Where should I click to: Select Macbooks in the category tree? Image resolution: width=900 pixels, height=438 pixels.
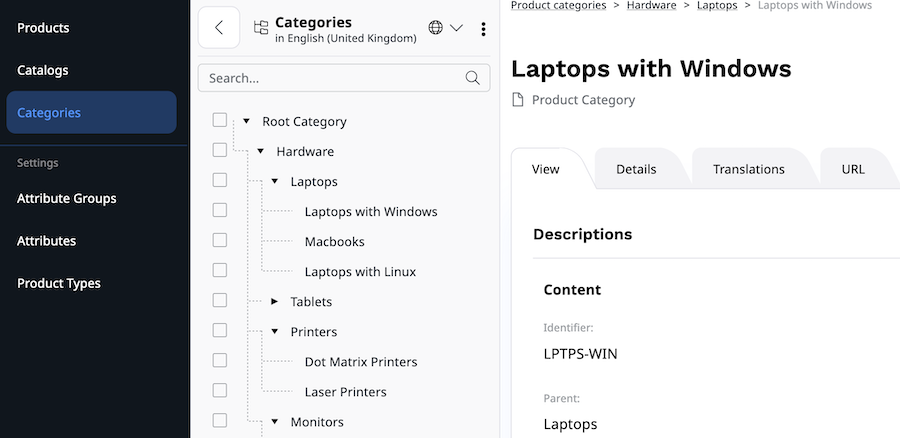coord(334,242)
